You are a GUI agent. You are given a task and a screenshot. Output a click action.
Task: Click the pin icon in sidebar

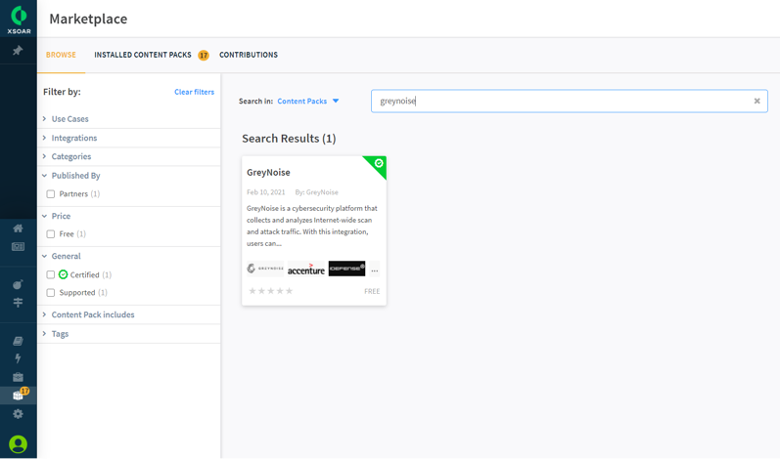pyautogui.click(x=18, y=51)
